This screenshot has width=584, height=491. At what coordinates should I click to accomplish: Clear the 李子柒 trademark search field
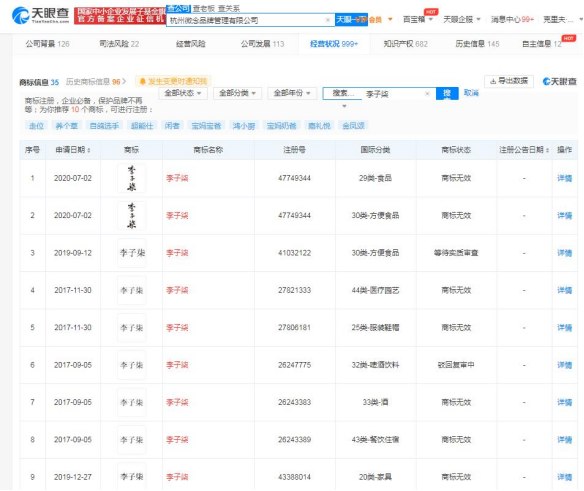[428, 94]
